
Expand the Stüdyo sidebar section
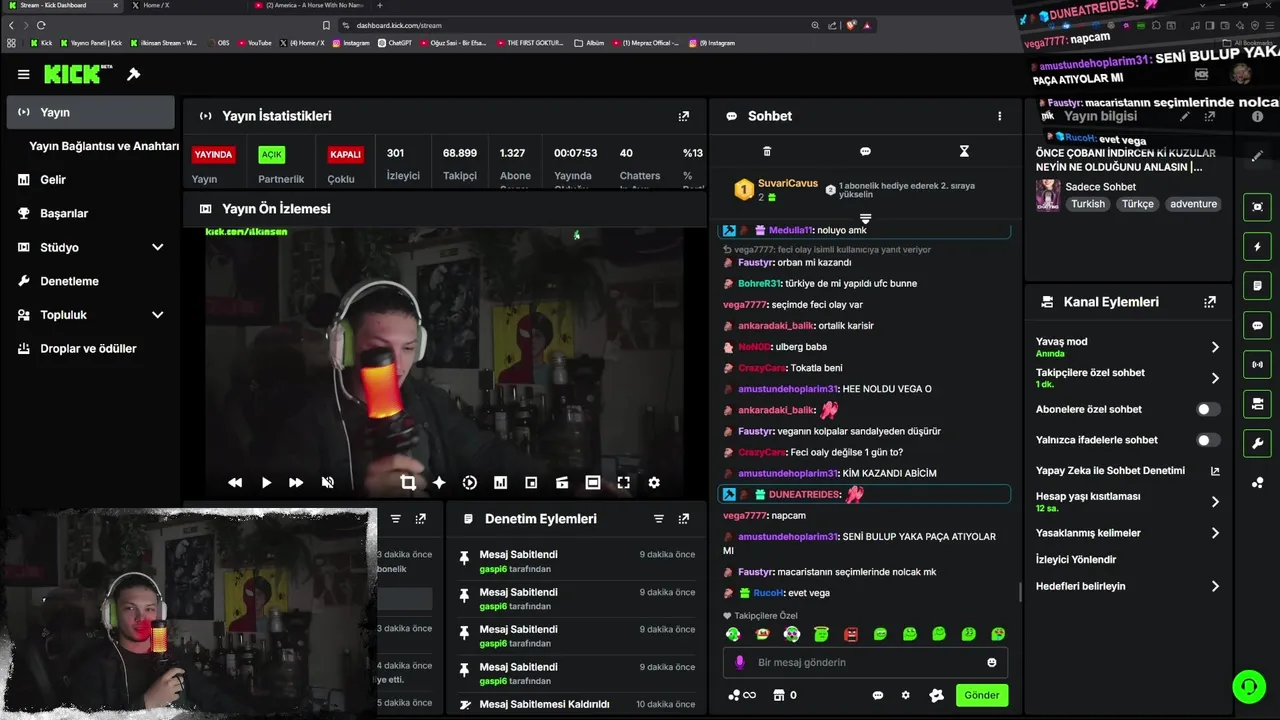157,247
